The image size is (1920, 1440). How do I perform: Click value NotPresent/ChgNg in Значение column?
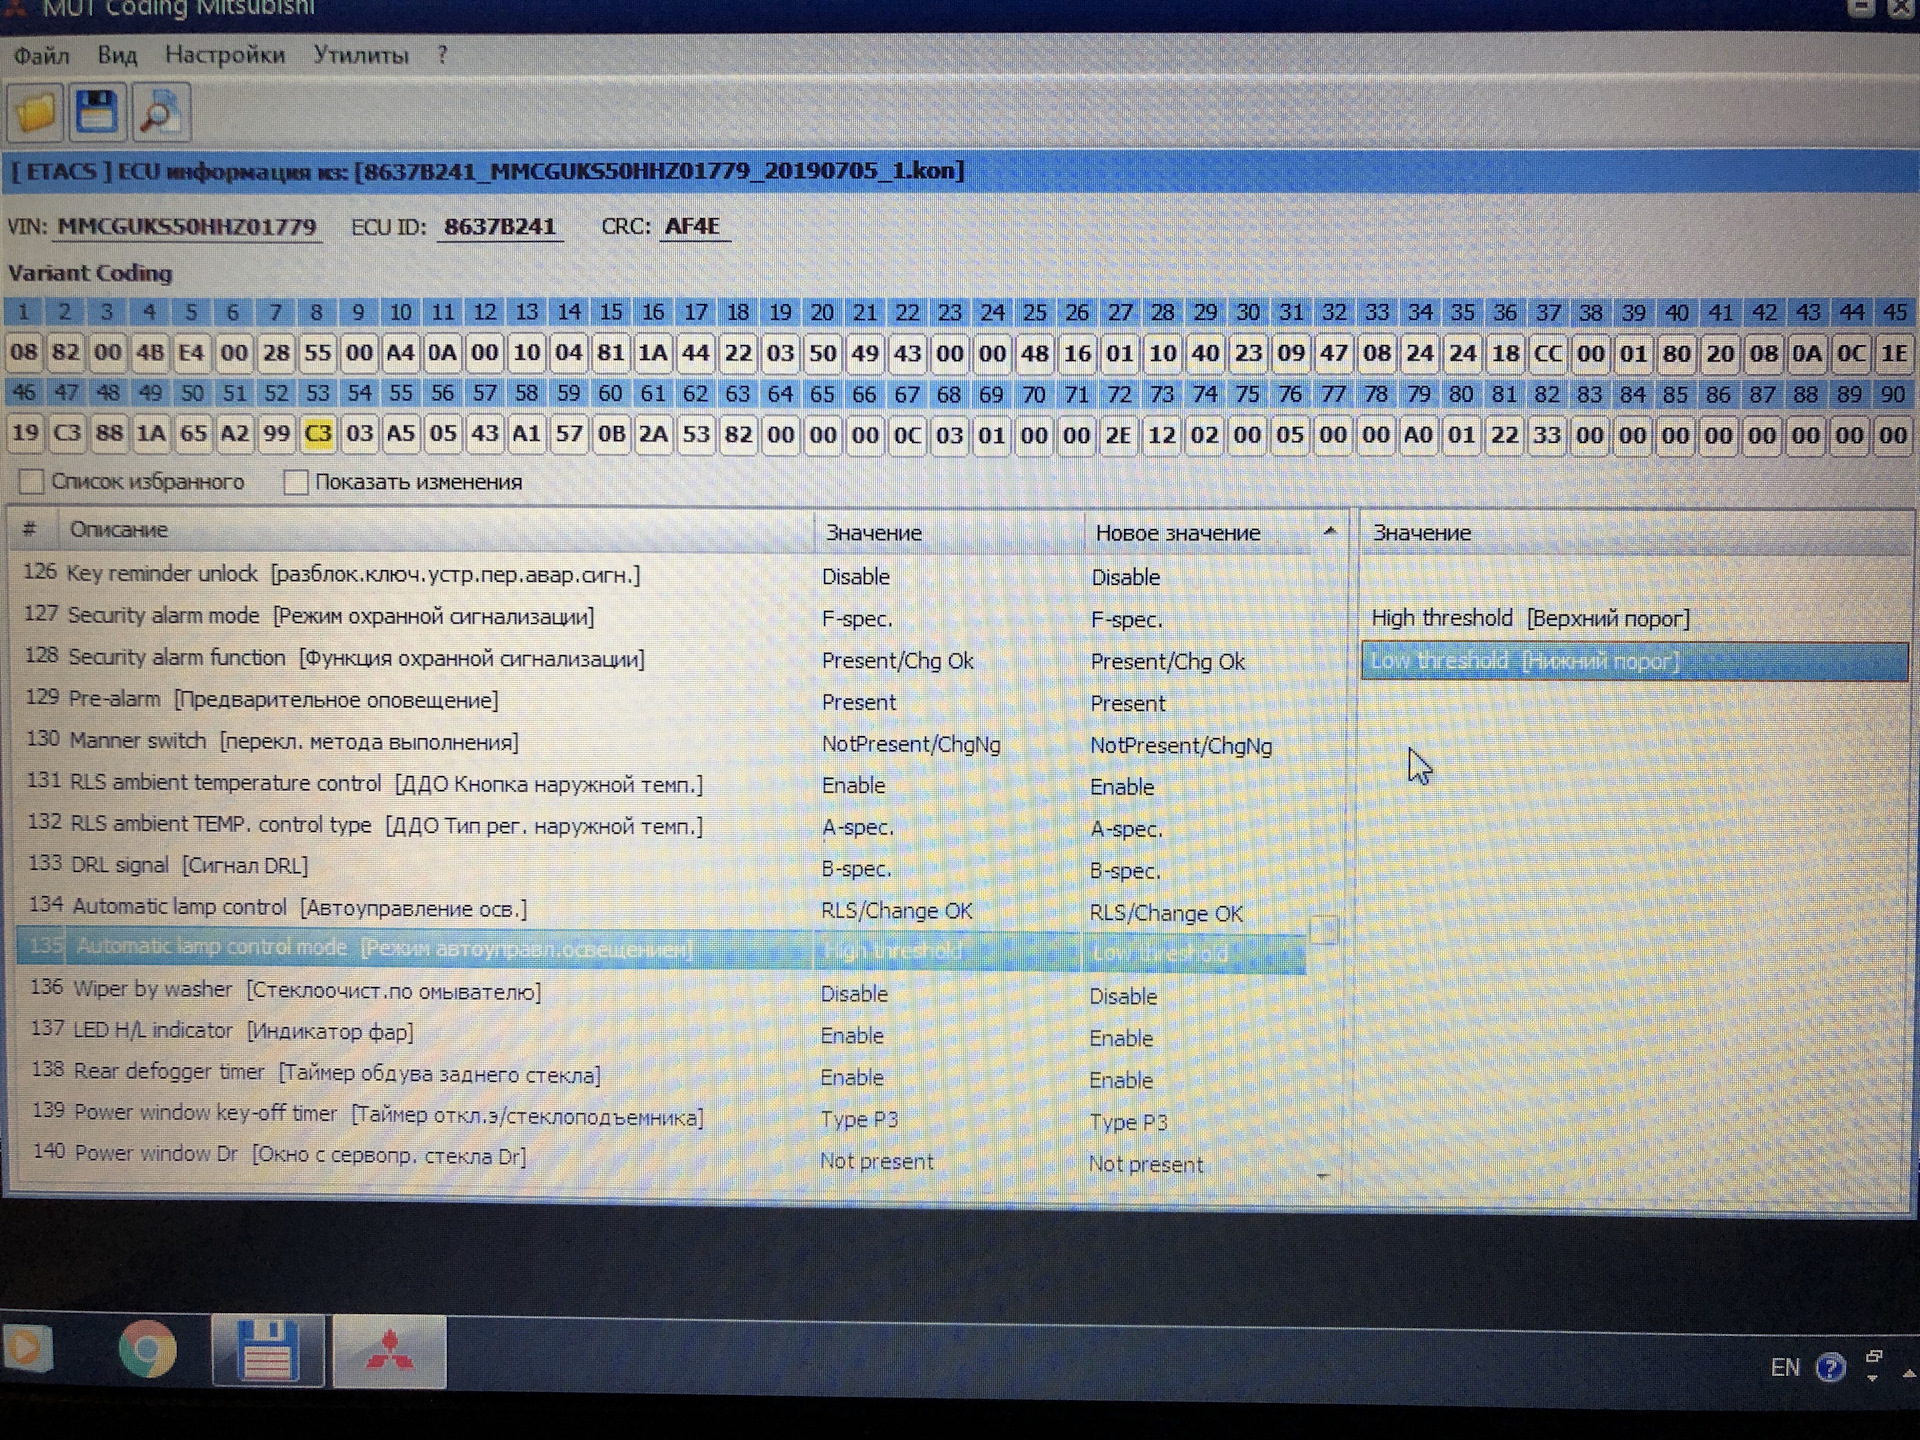(x=911, y=745)
